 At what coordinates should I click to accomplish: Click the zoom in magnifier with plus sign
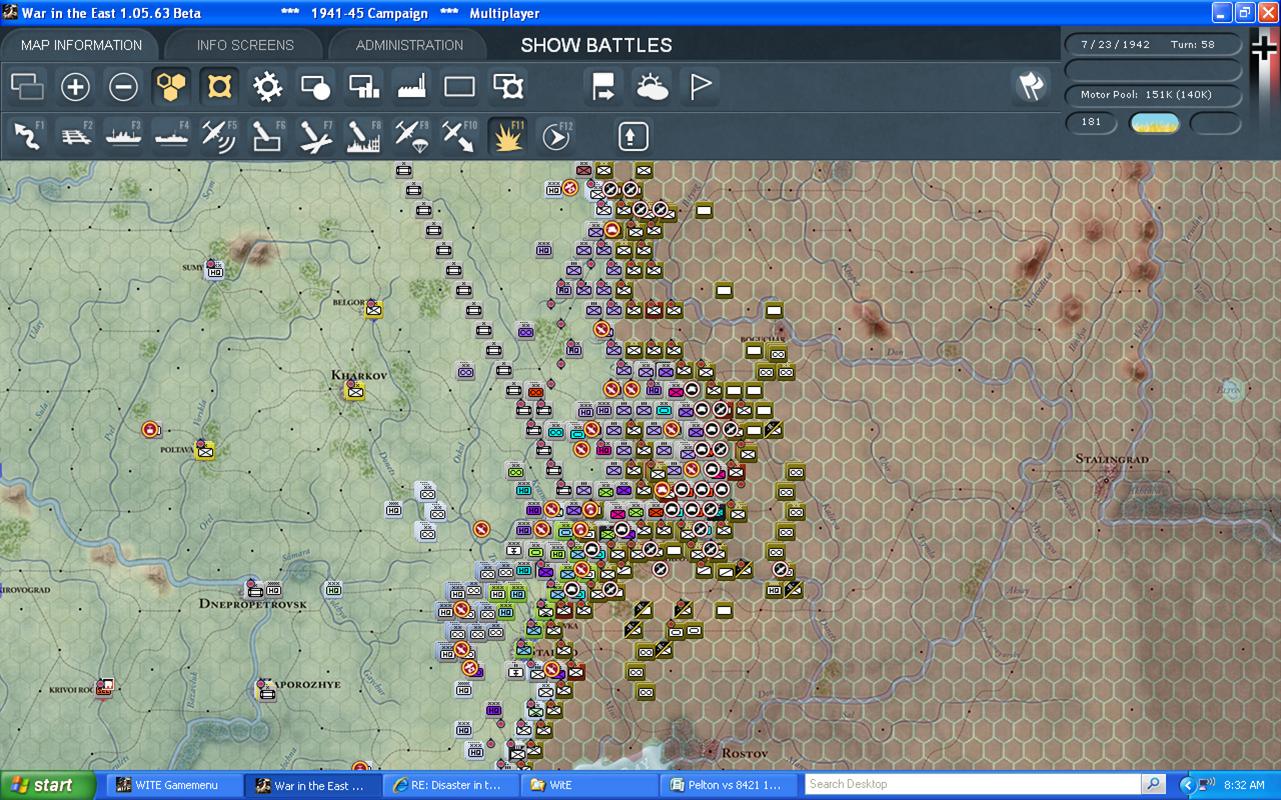tap(75, 87)
